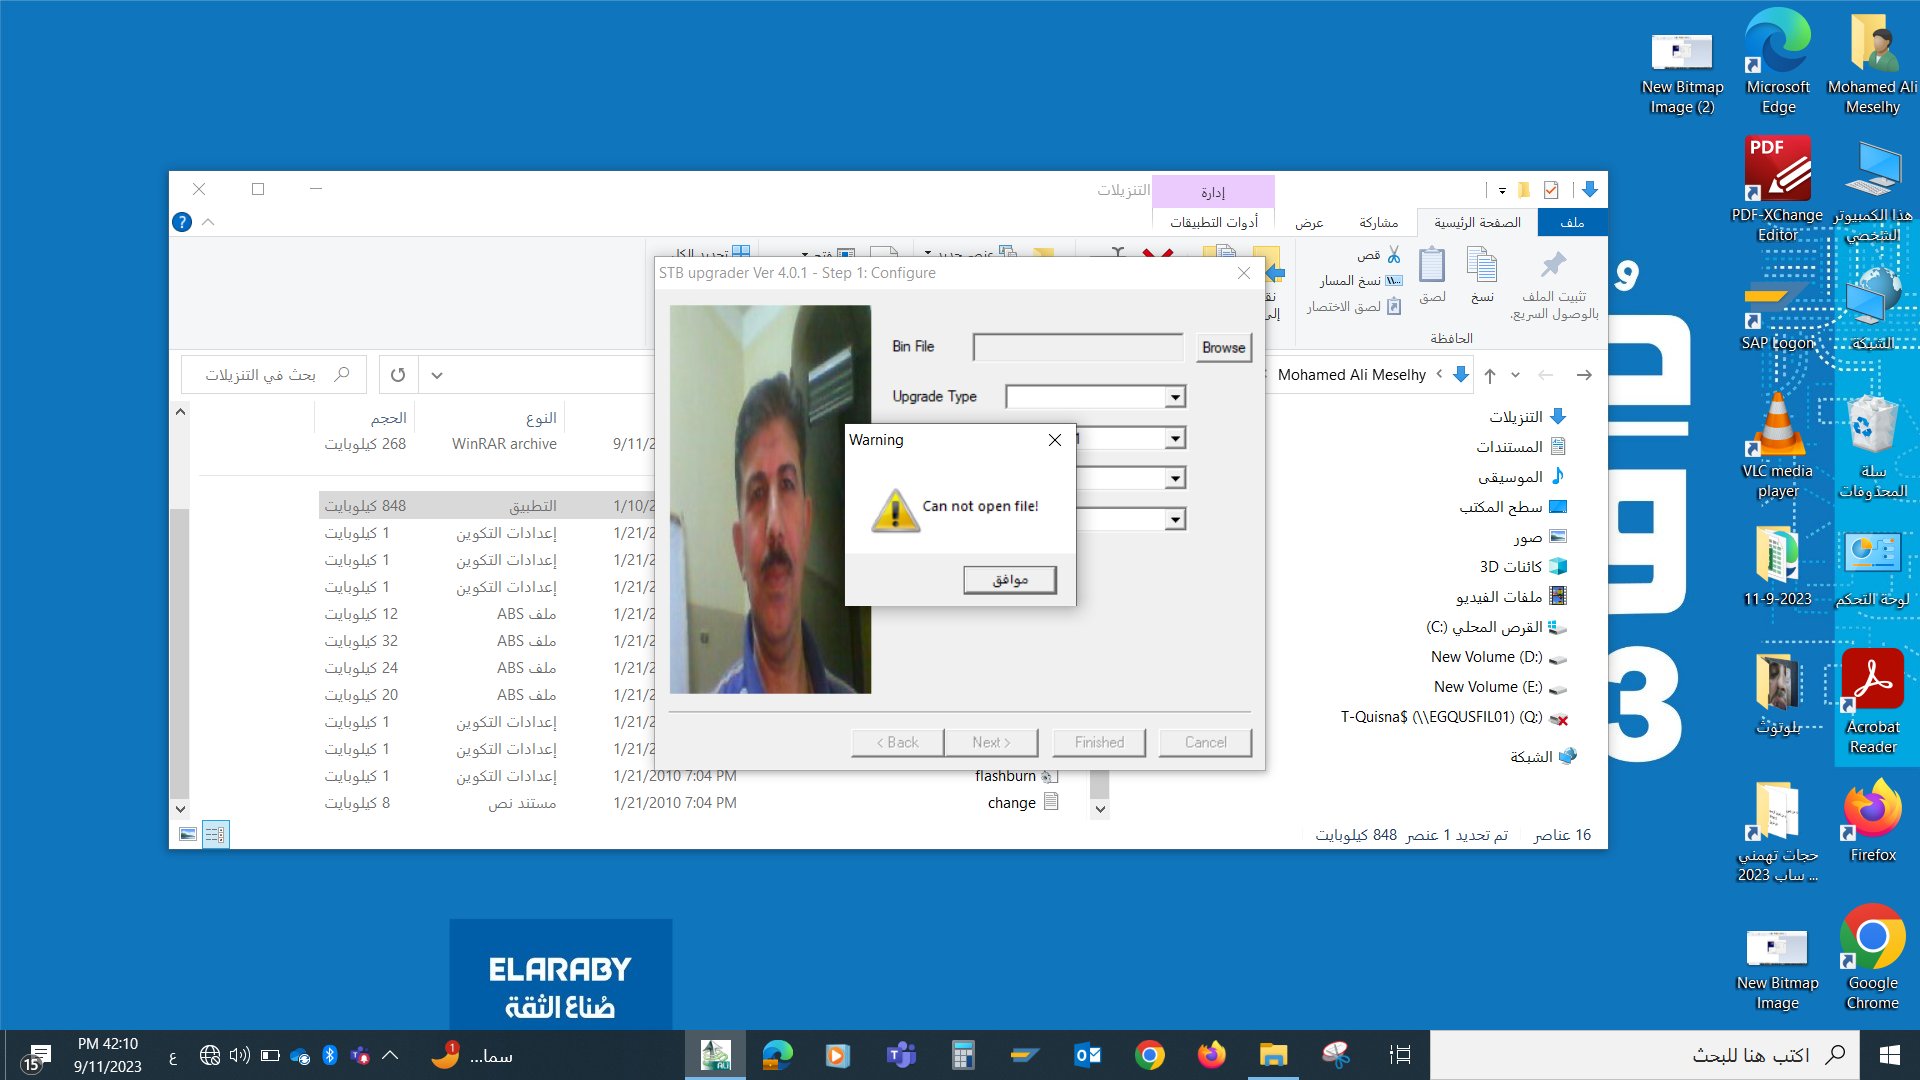Switch to الصفحة الرئيسية ribbon tab
This screenshot has width=1920, height=1080.
pos(1477,222)
